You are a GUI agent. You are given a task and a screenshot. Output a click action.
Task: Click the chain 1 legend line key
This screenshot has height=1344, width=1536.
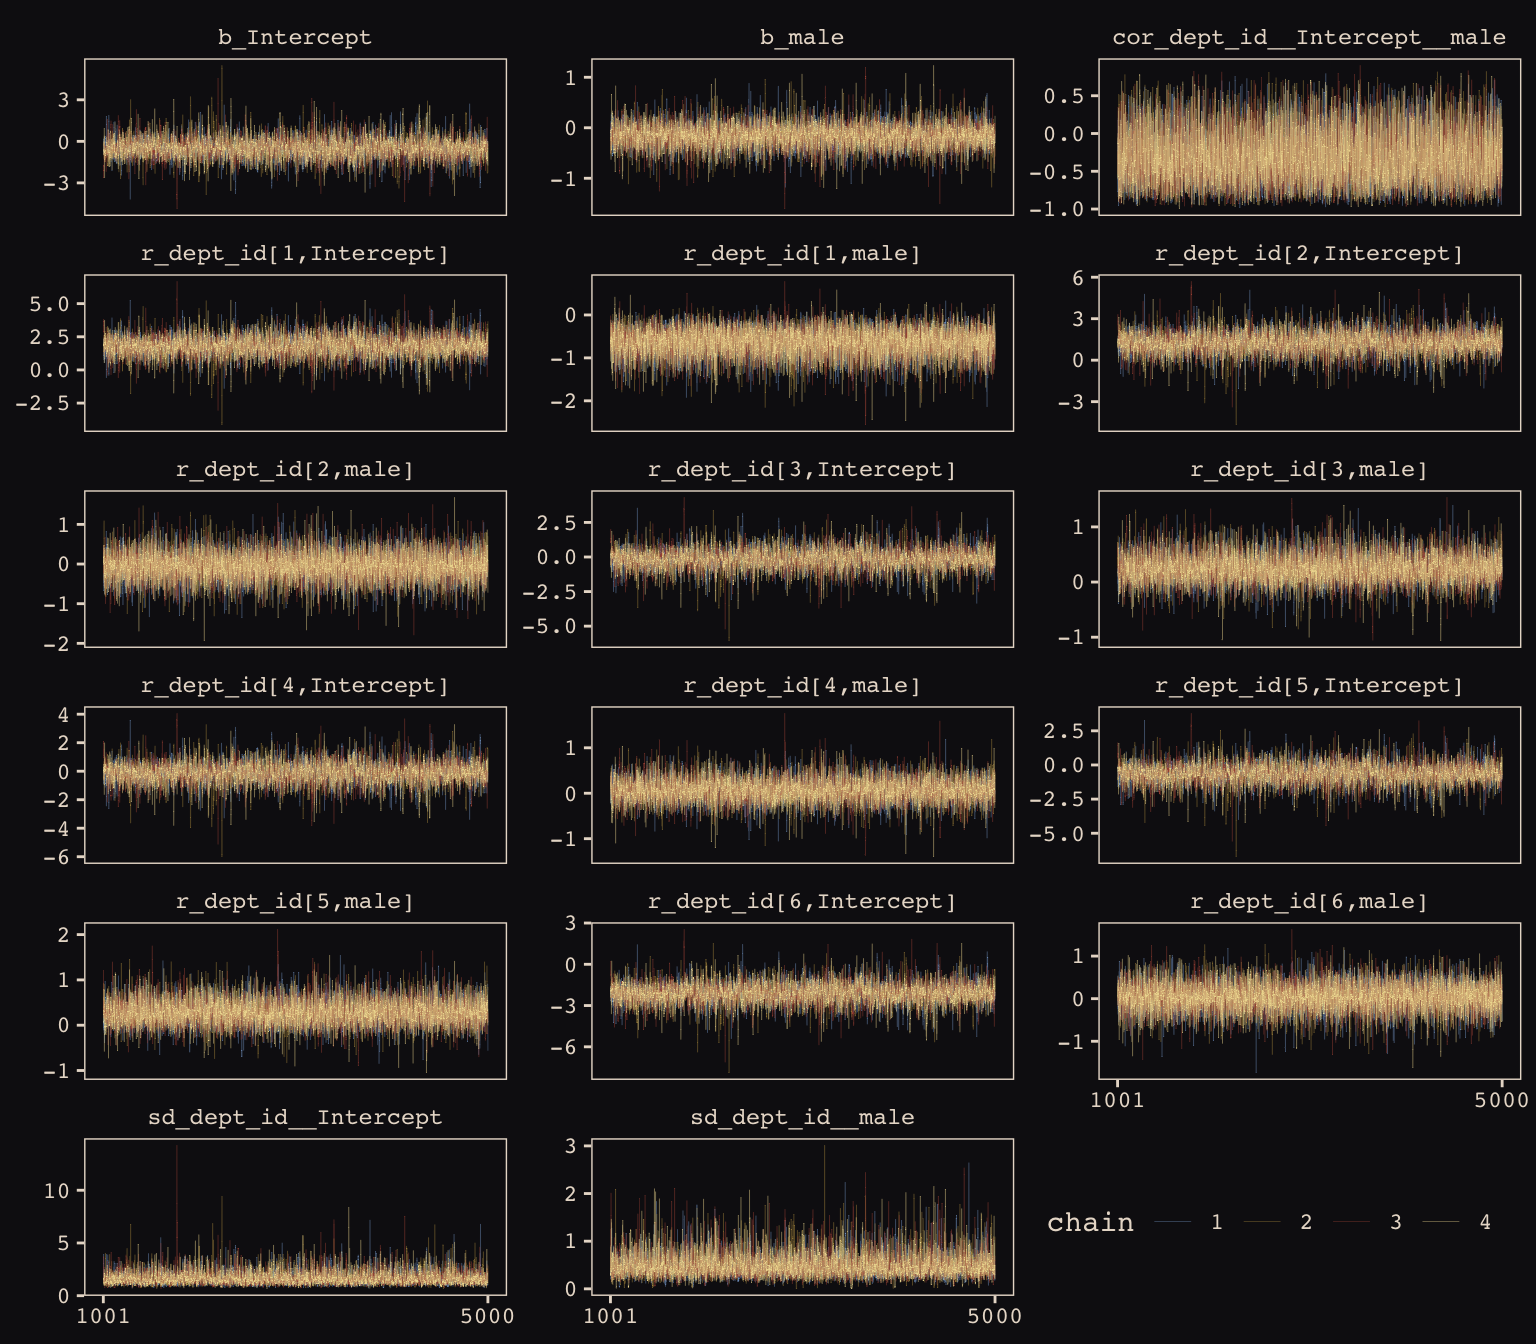pyautogui.click(x=1173, y=1222)
